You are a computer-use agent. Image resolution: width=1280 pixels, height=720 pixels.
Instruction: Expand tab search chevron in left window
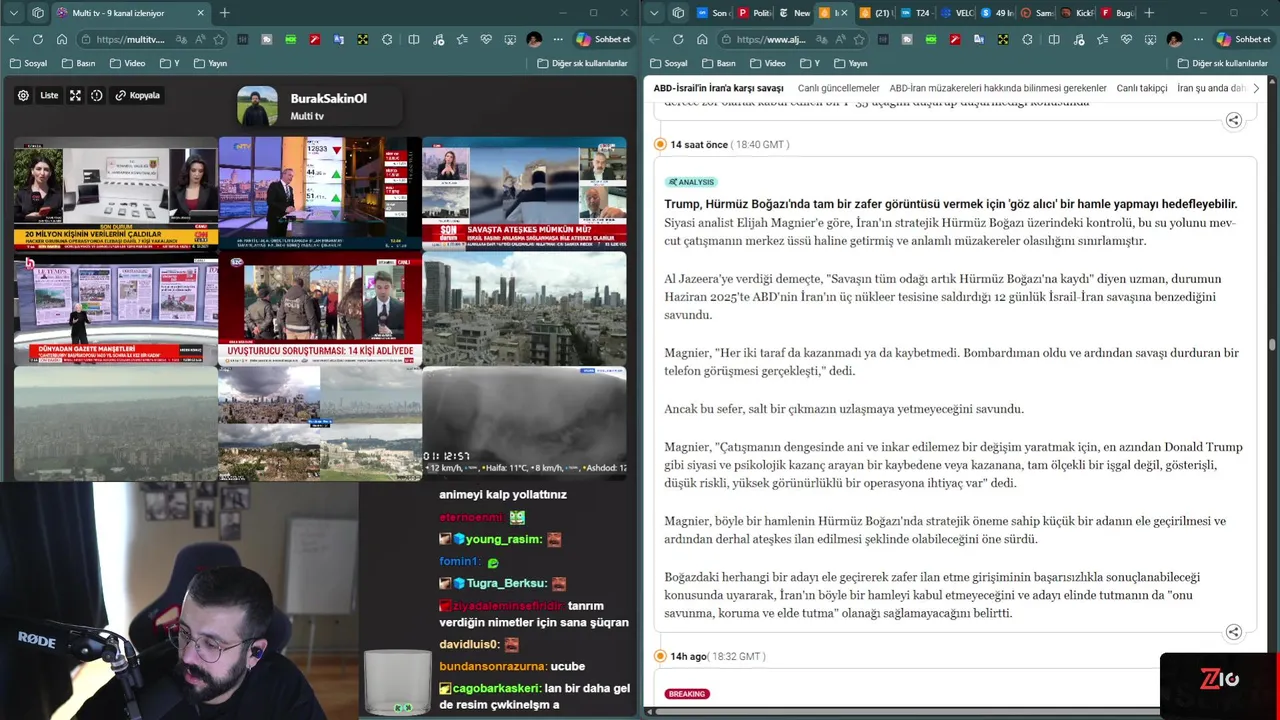pos(14,13)
